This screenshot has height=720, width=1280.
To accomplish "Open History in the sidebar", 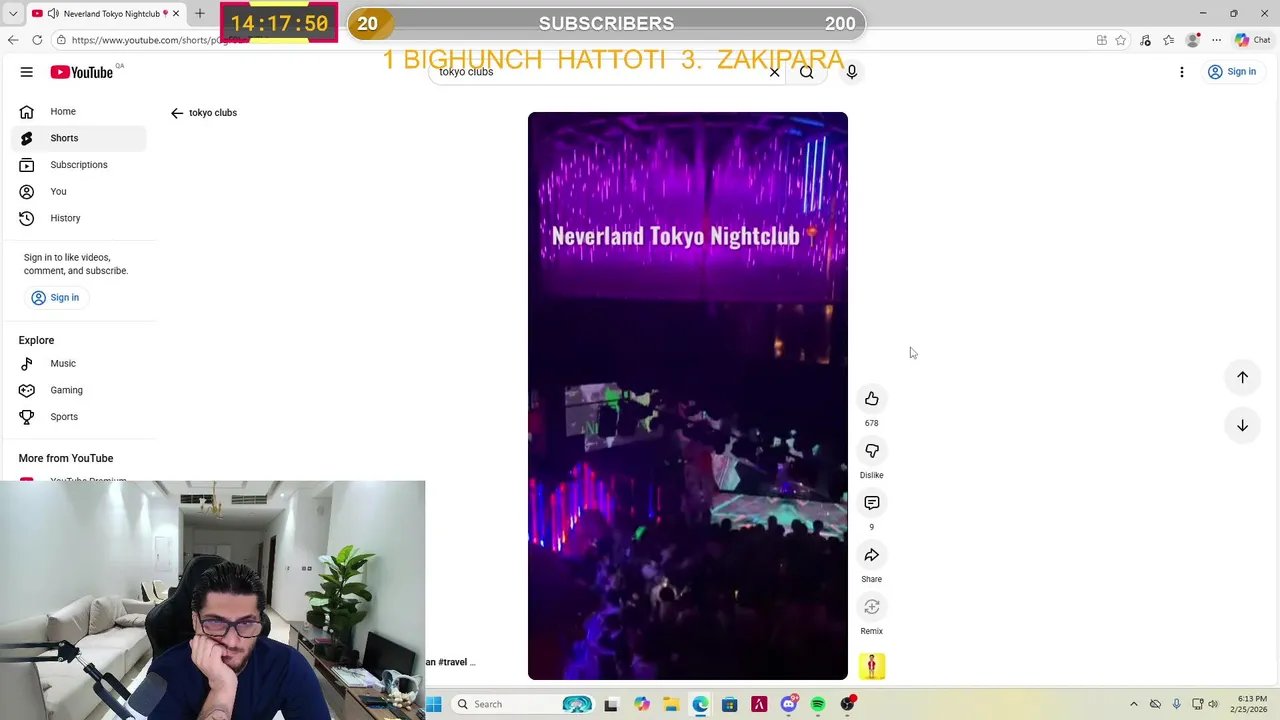I will 78,218.
